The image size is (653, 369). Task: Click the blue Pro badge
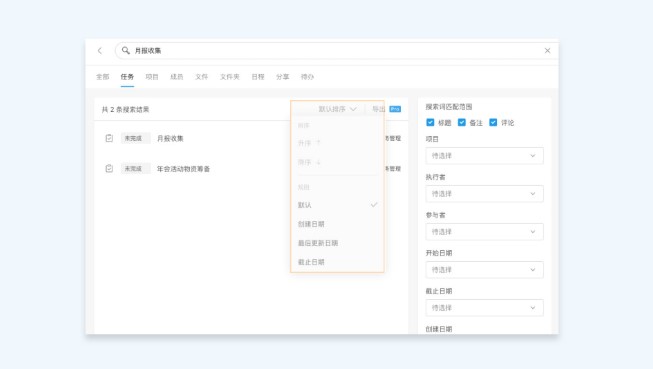pyautogui.click(x=395, y=109)
